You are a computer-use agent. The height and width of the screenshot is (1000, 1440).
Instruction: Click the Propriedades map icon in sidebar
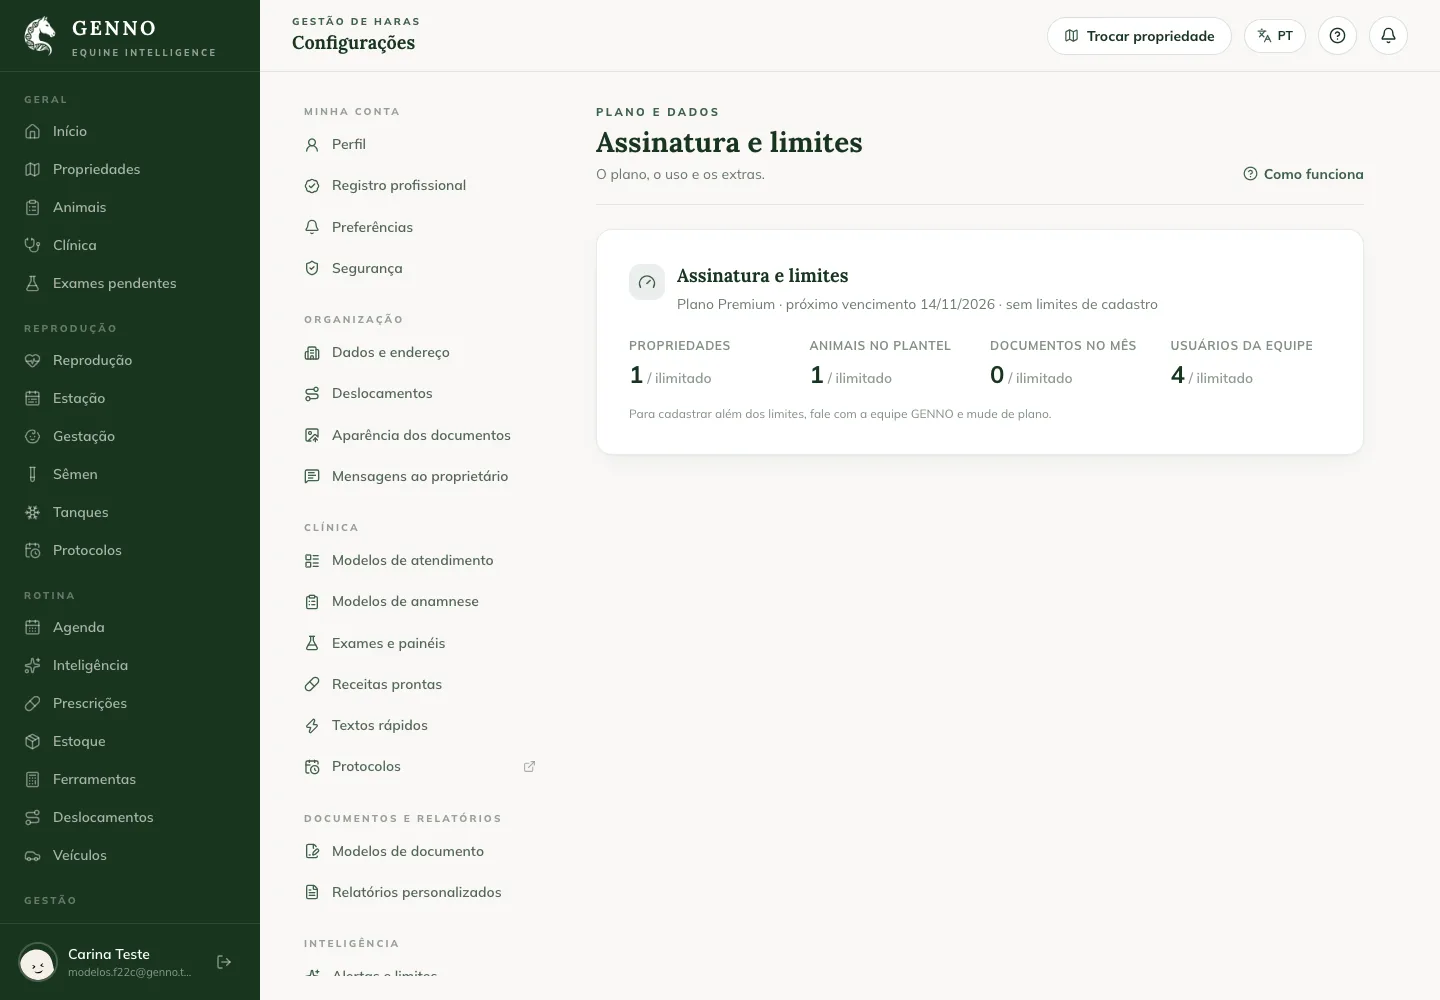33,169
